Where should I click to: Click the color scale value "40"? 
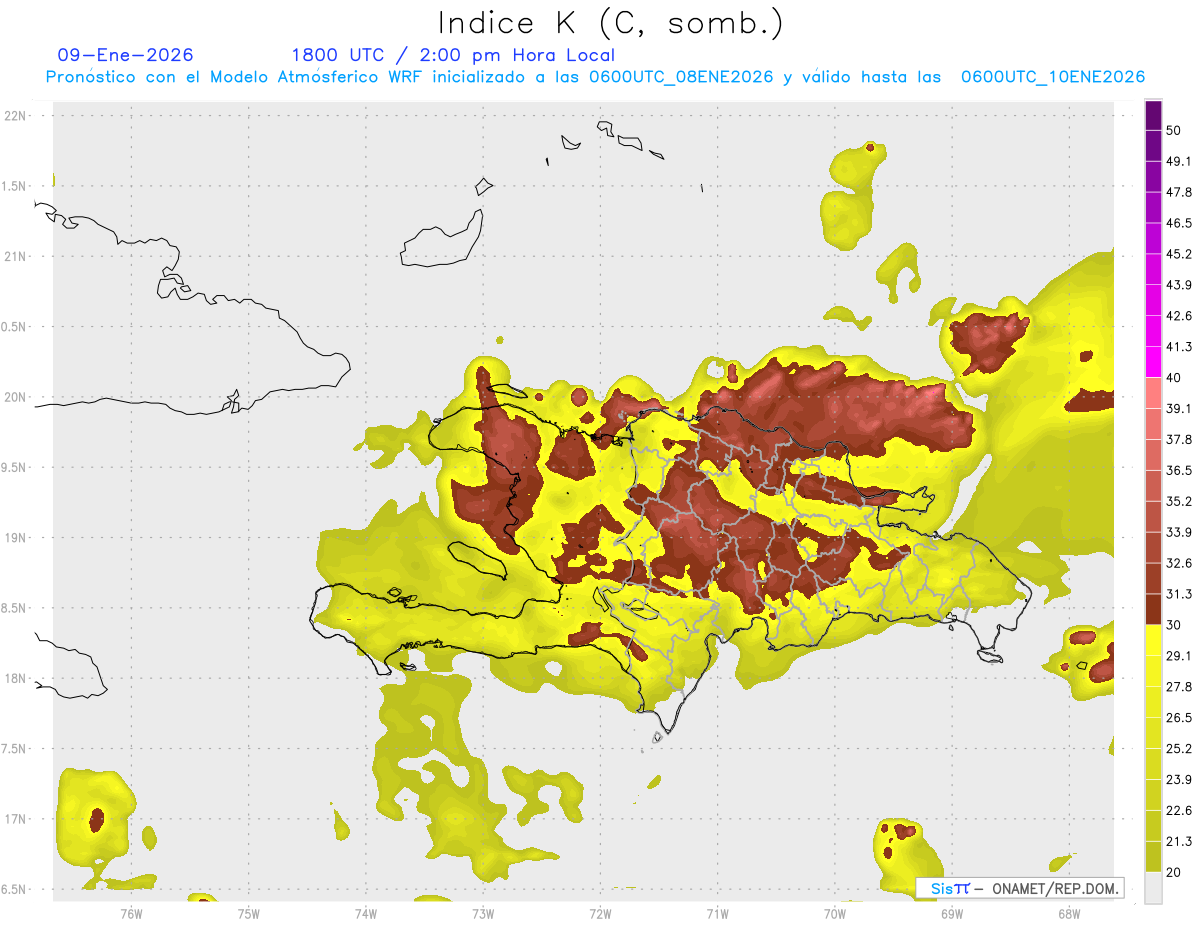pyautogui.click(x=1174, y=378)
